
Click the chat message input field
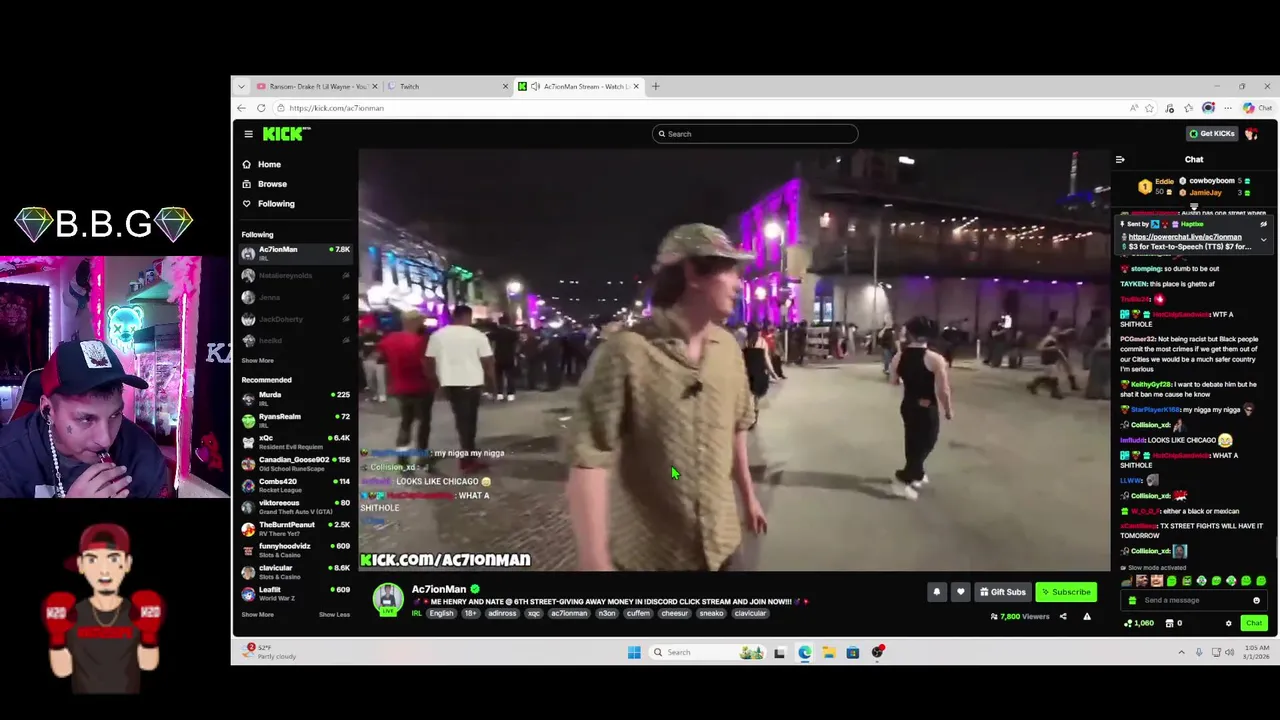point(1194,600)
